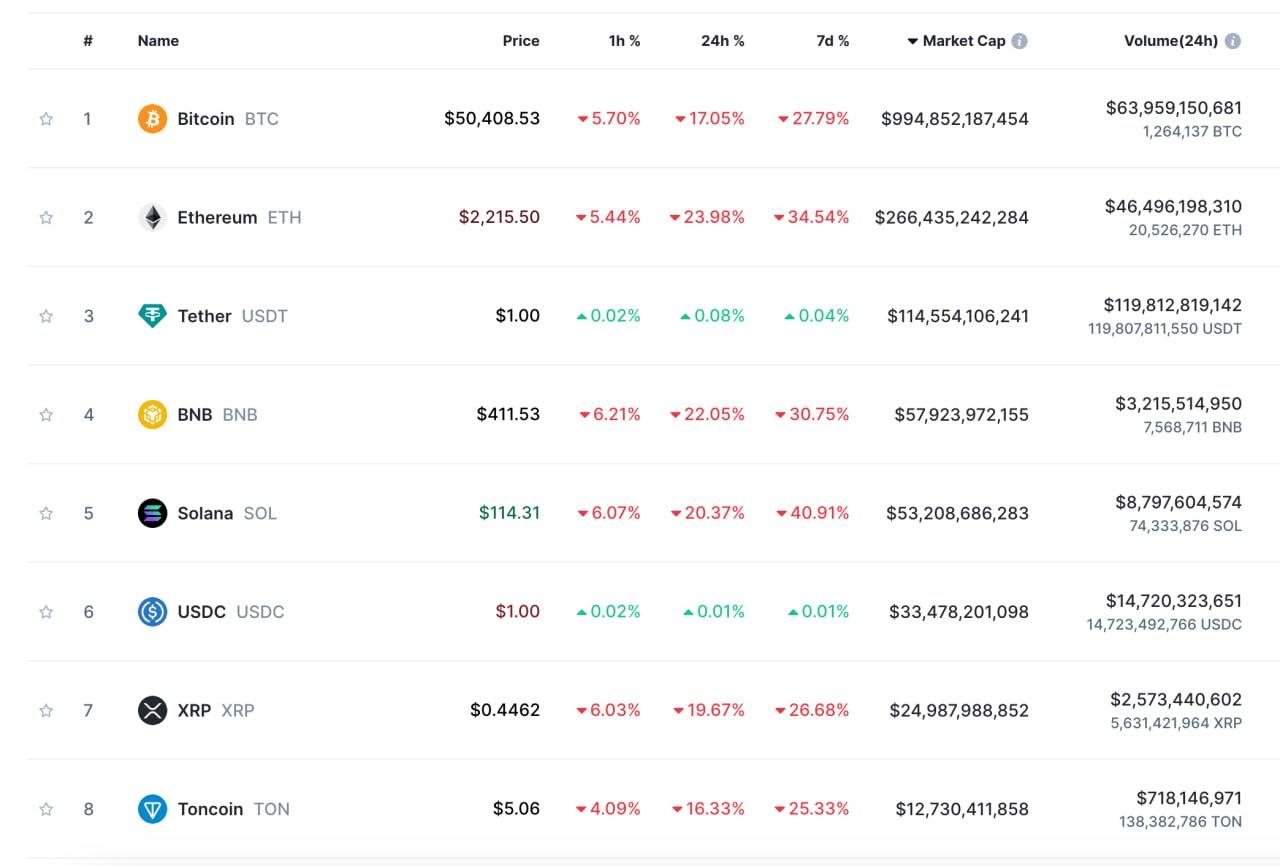
Task: Sort the list by Name header
Action: pos(158,41)
